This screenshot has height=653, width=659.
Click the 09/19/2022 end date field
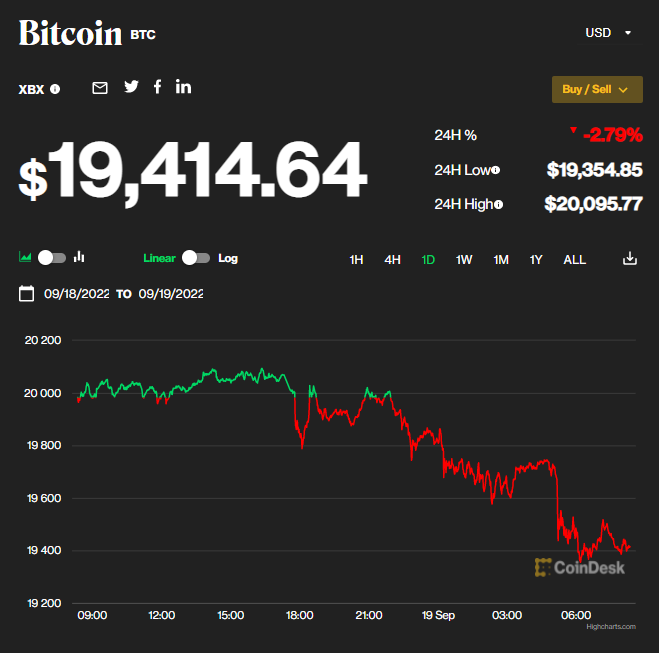click(171, 294)
